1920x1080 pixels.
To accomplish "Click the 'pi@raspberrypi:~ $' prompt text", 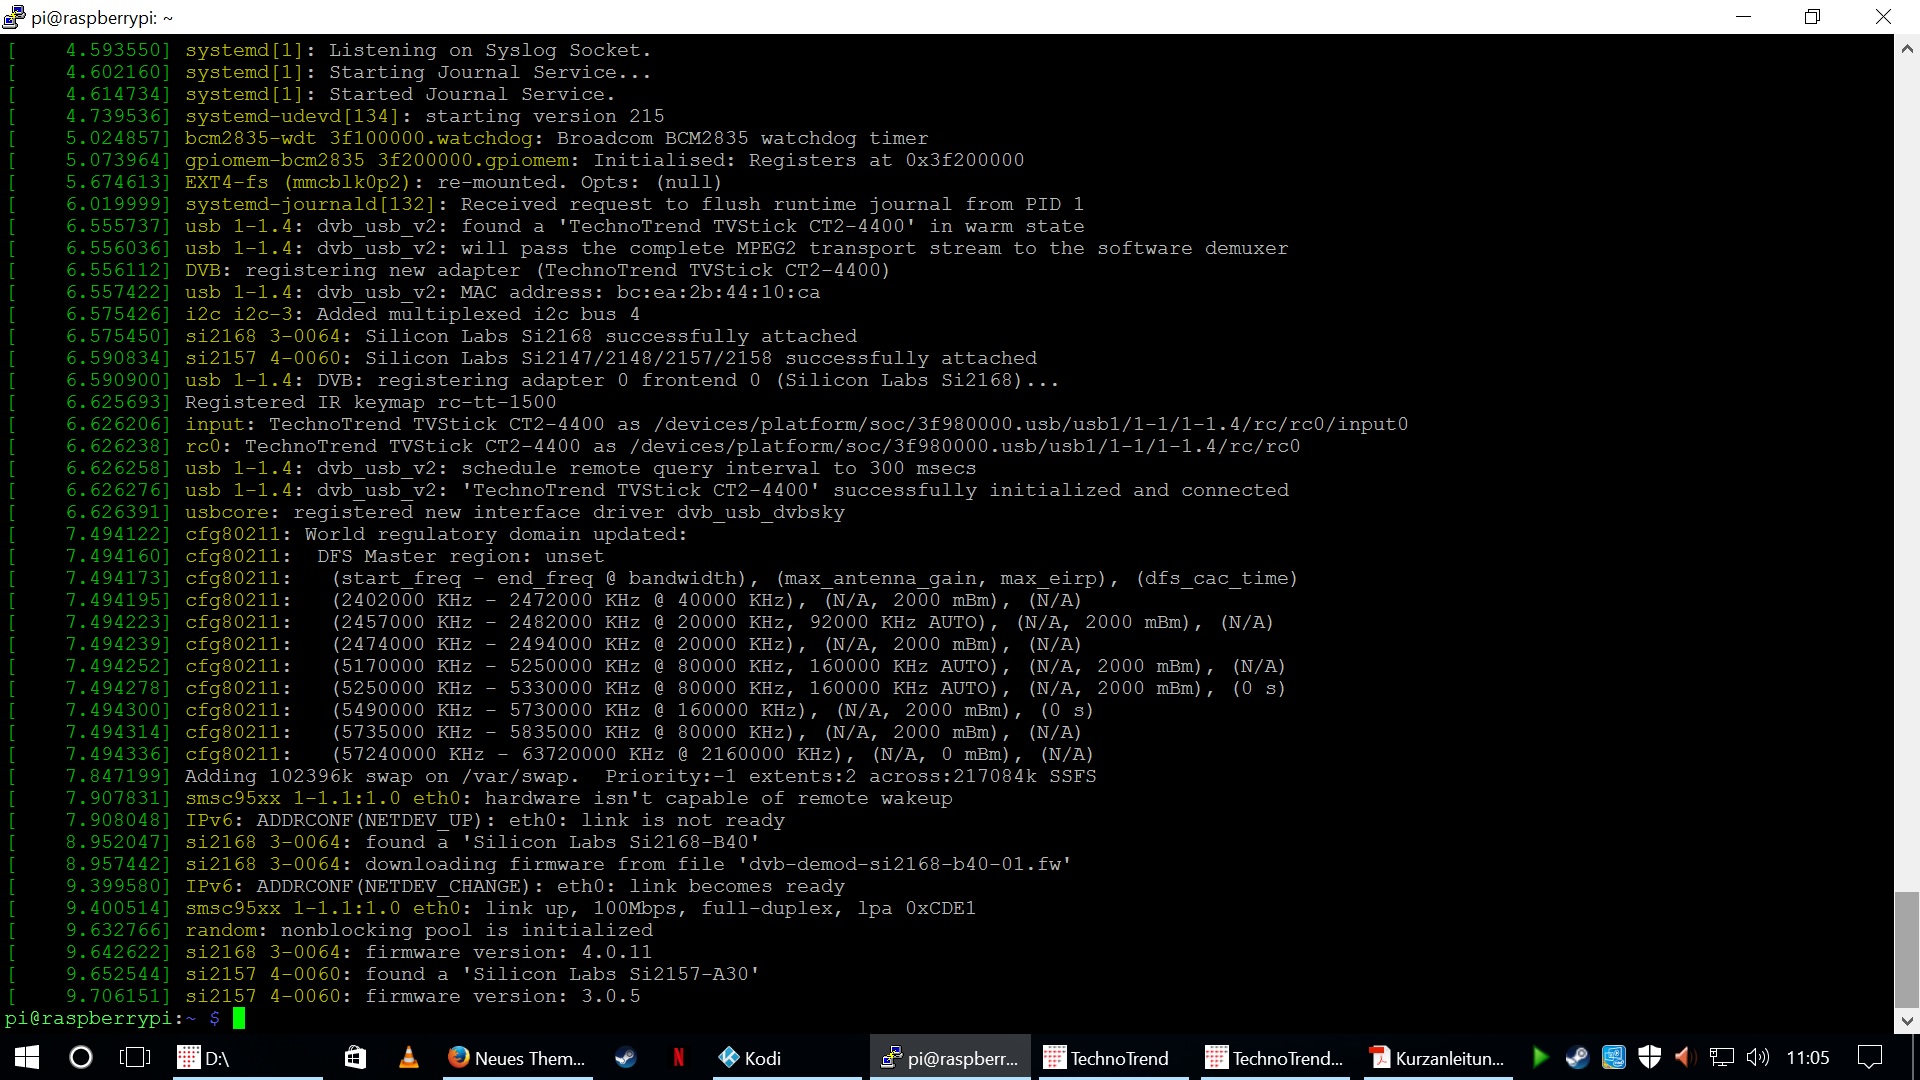I will 112,1018.
